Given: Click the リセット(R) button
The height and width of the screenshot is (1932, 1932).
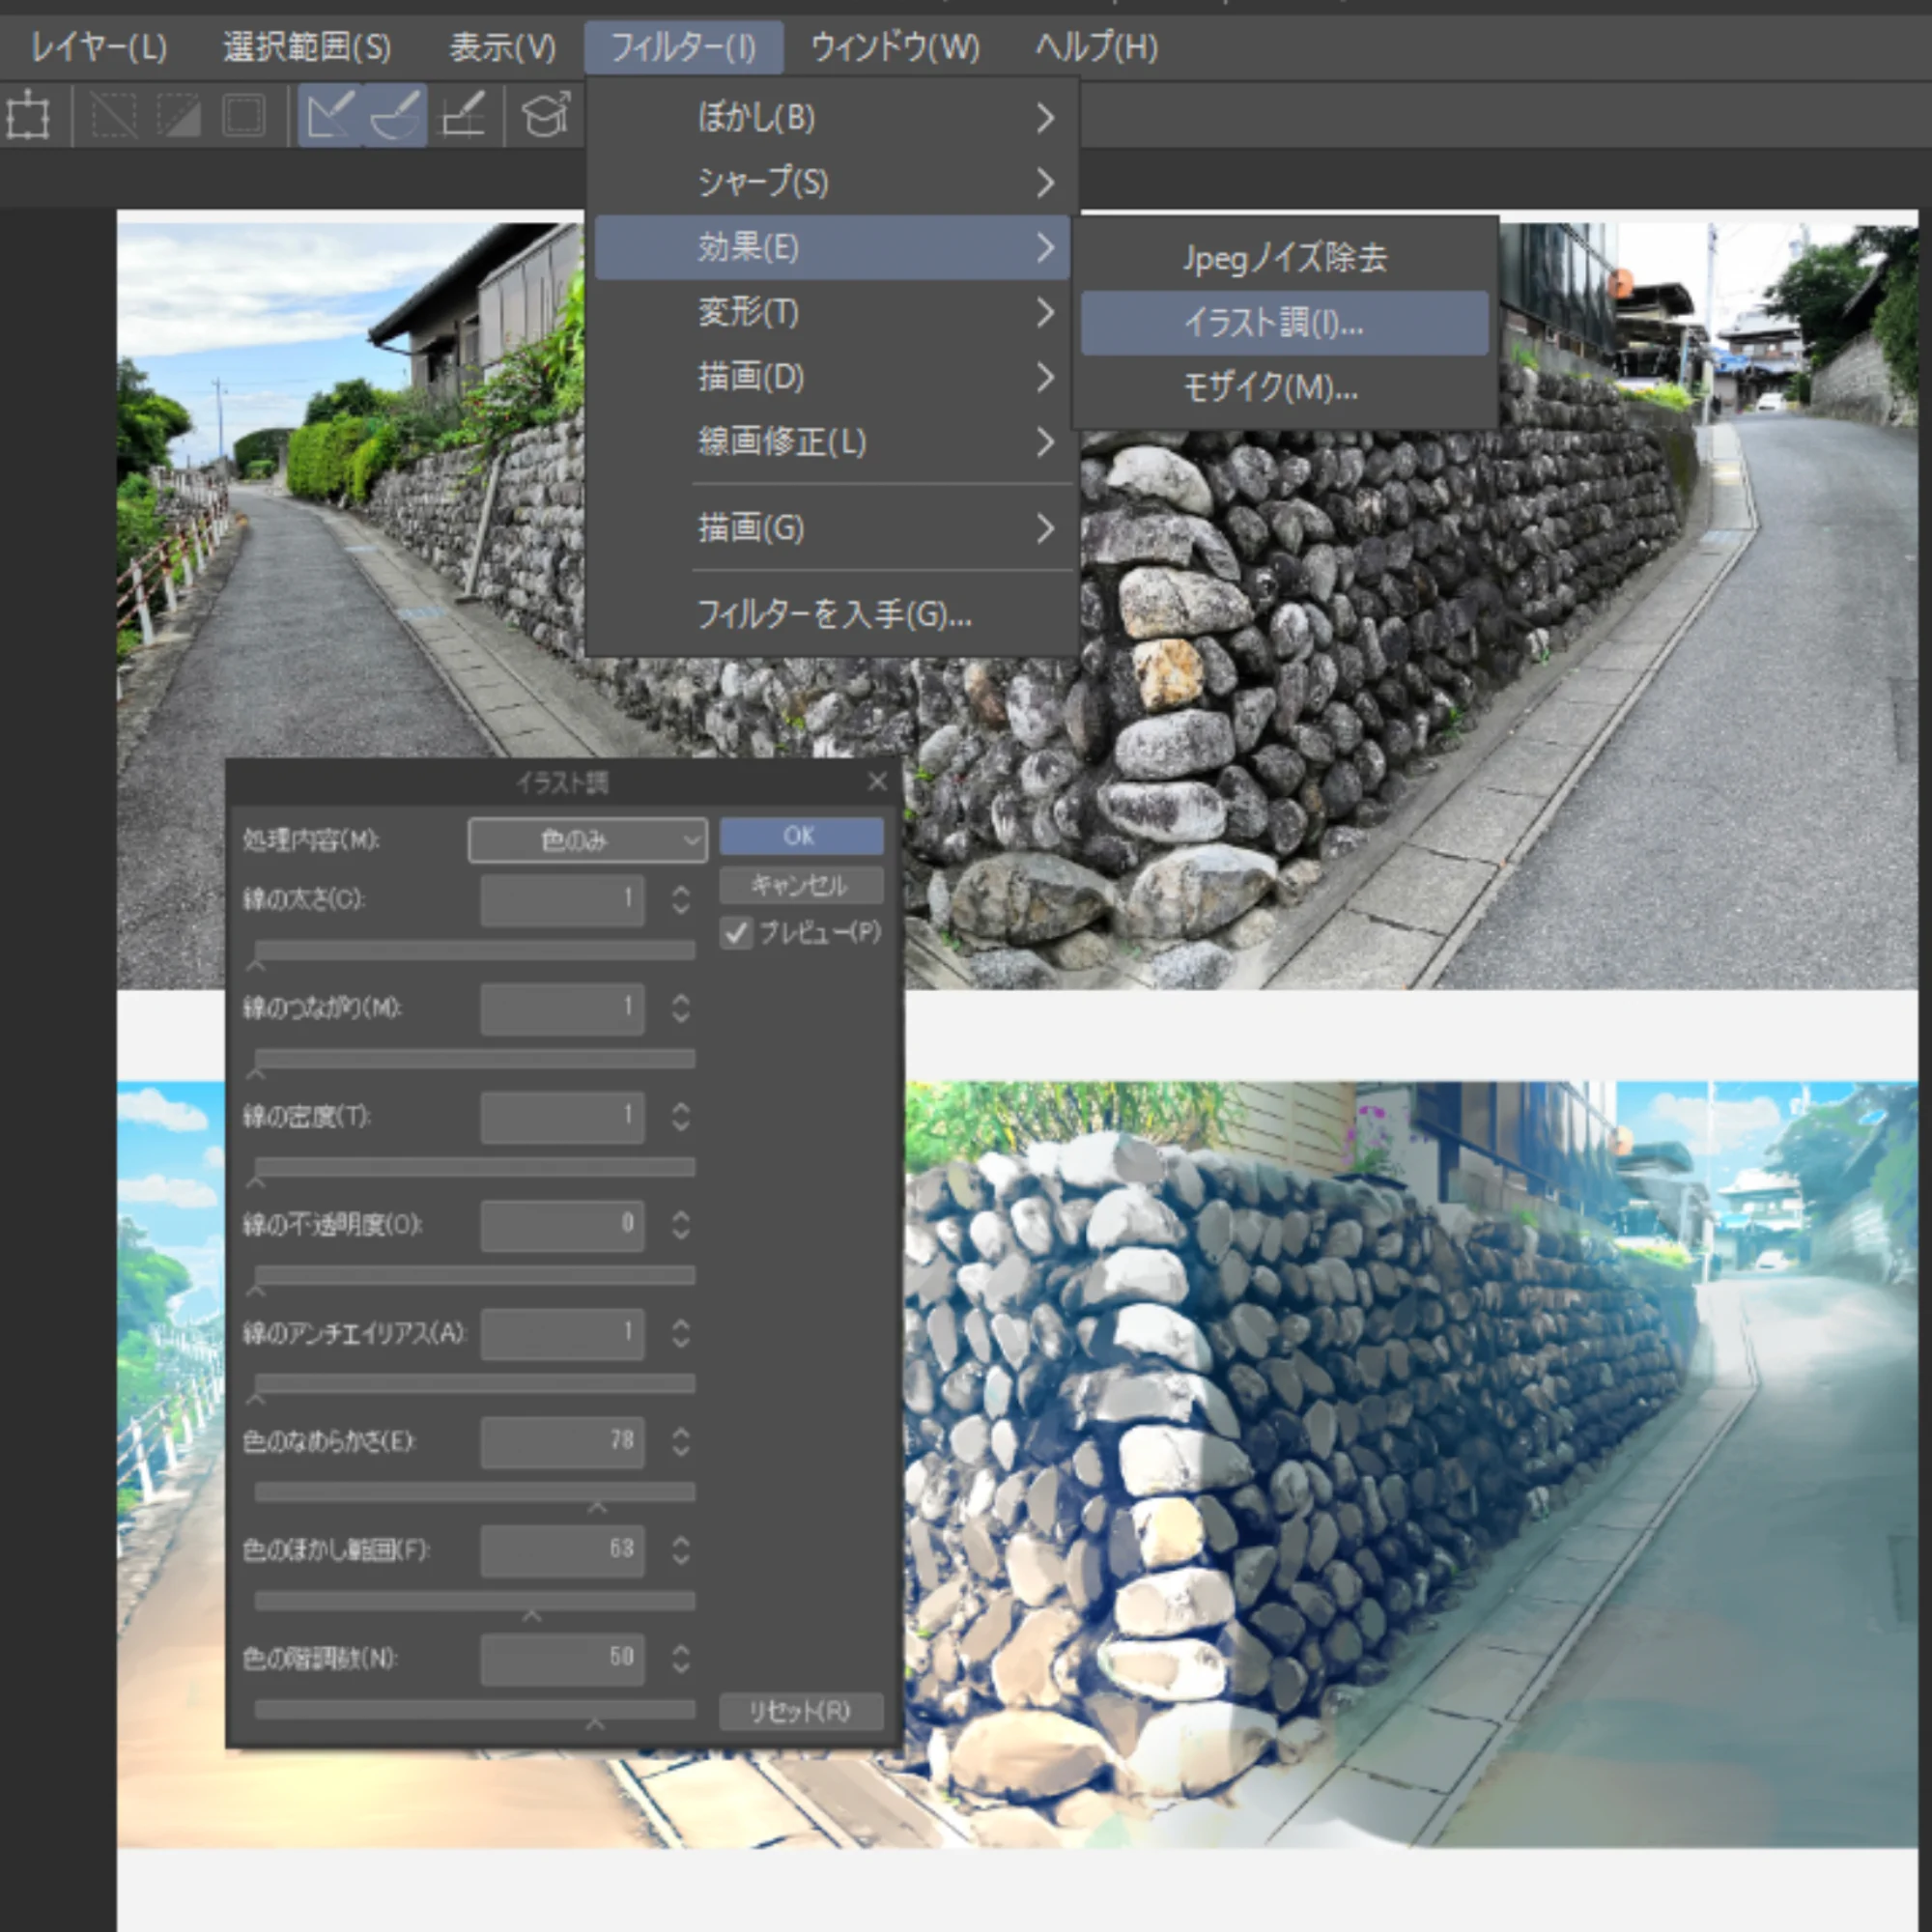Looking at the screenshot, I should pyautogui.click(x=800, y=1711).
